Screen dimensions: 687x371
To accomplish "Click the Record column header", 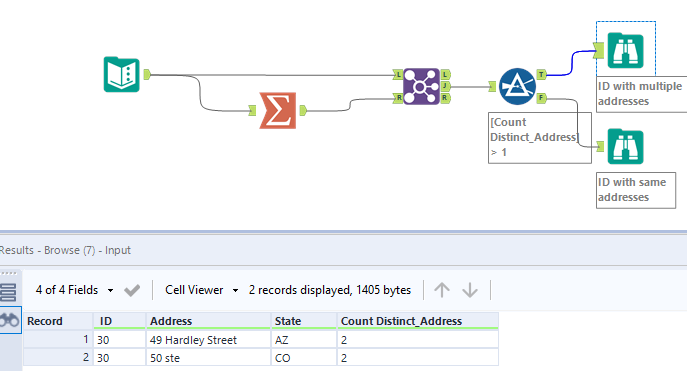I will (x=58, y=321).
